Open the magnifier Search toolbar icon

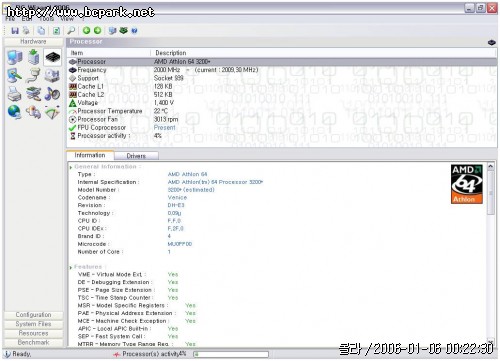[x=71, y=31]
